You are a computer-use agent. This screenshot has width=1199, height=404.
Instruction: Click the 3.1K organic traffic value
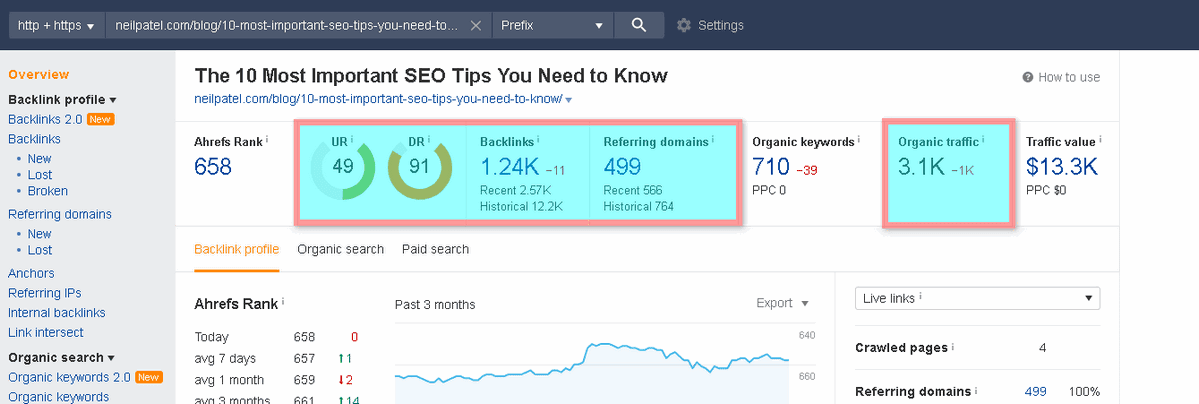pos(921,166)
